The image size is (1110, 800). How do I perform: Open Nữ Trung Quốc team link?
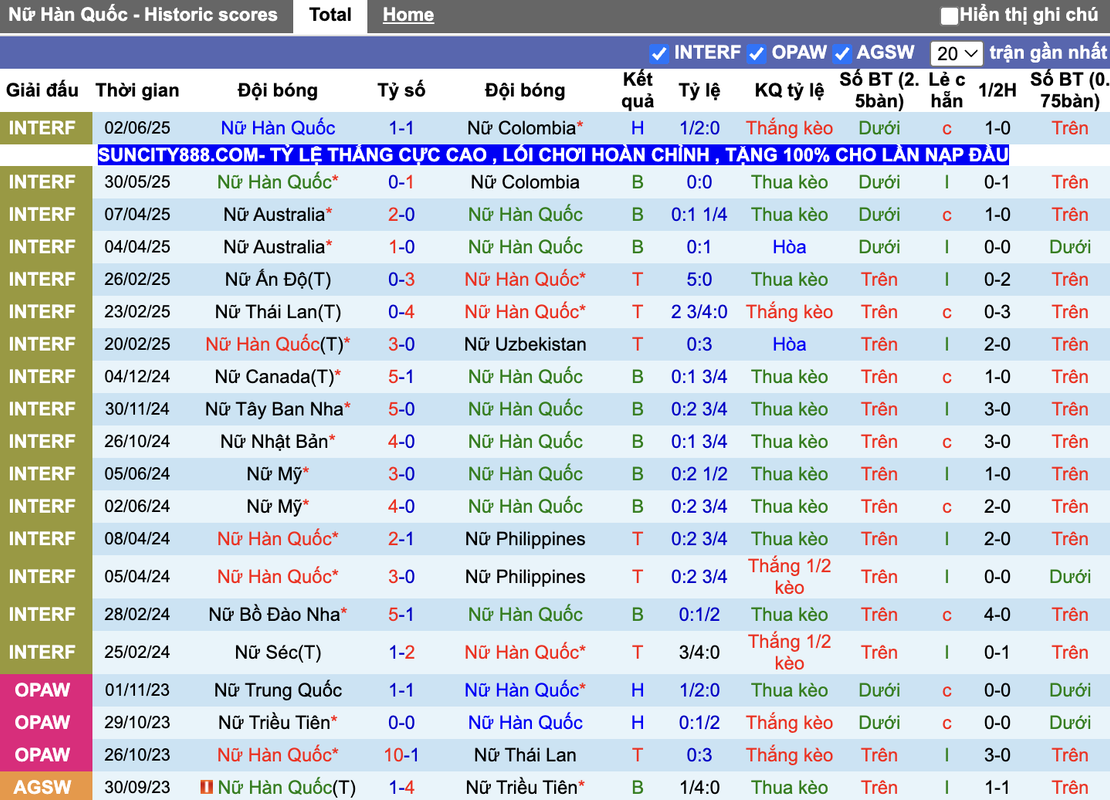278,690
